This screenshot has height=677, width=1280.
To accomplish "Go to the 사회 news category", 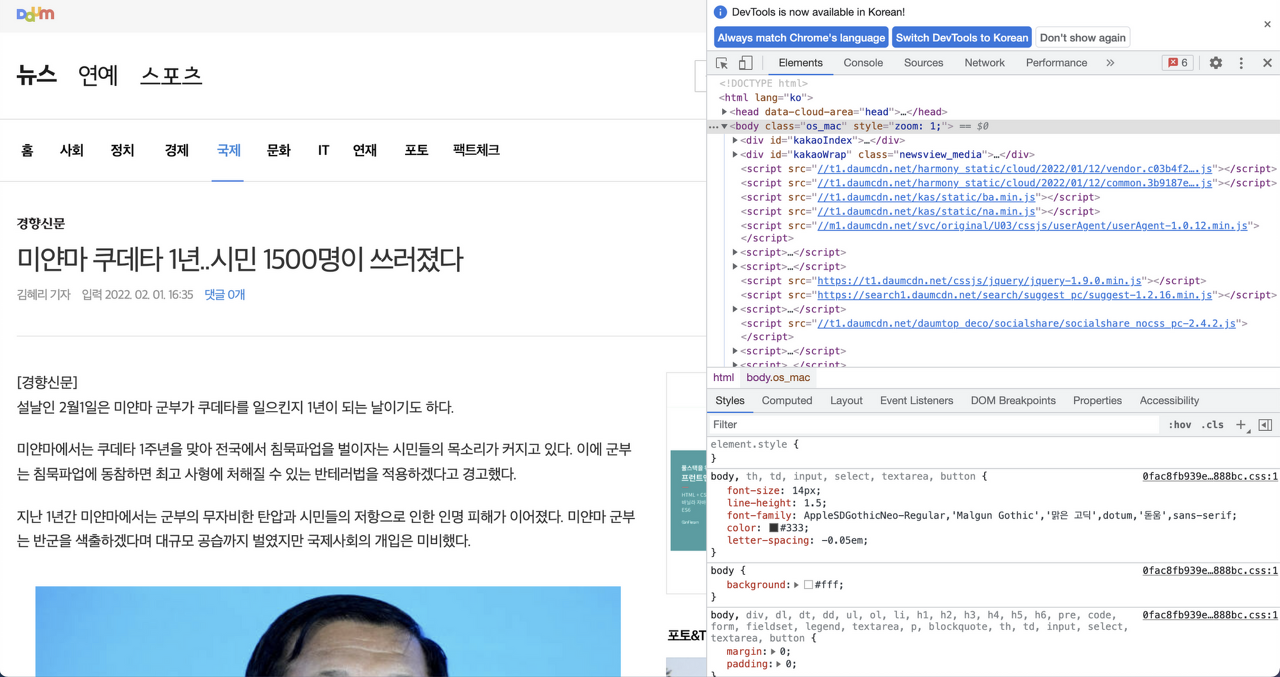I will coord(71,151).
